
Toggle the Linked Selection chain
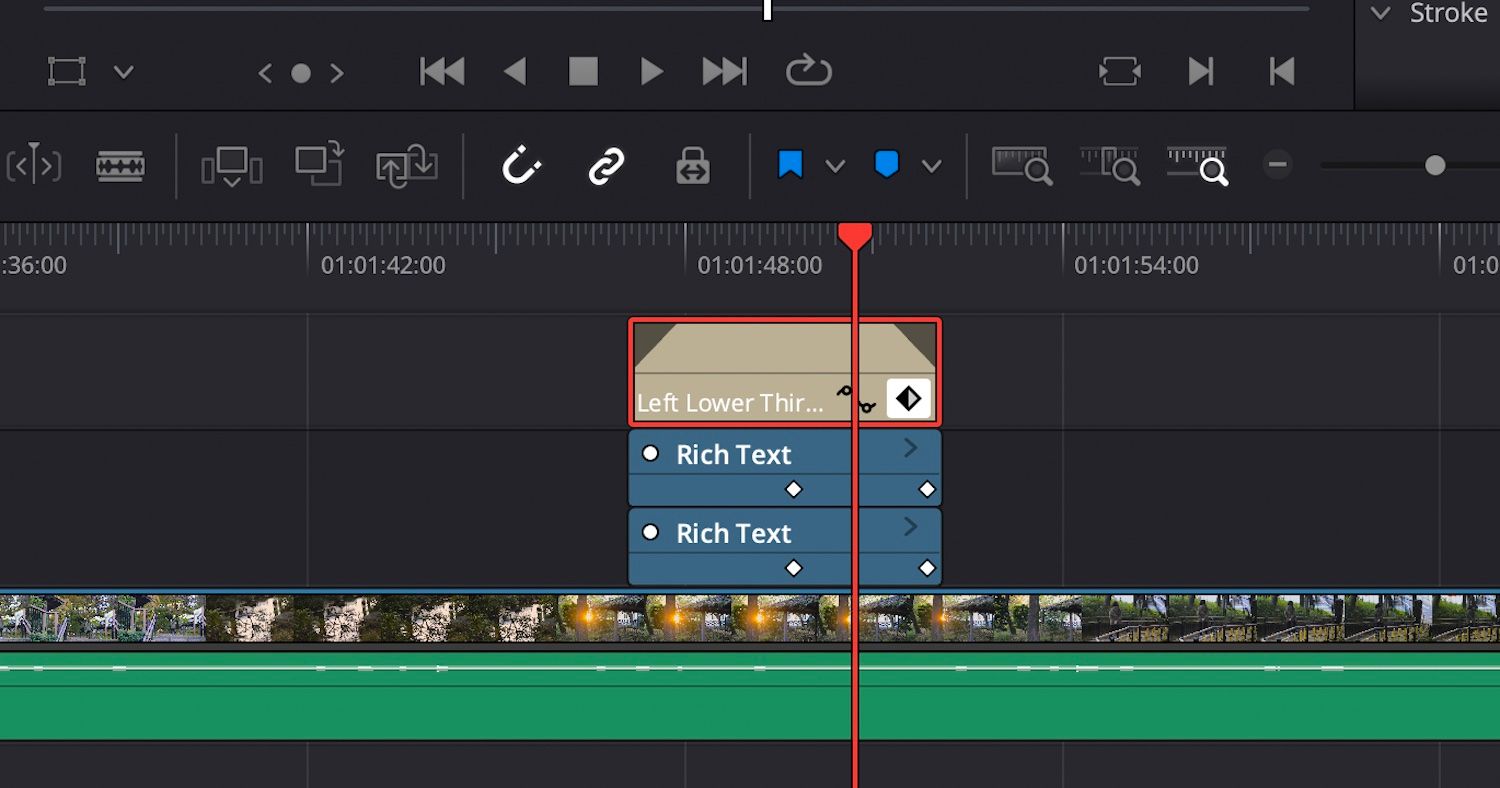pyautogui.click(x=606, y=166)
